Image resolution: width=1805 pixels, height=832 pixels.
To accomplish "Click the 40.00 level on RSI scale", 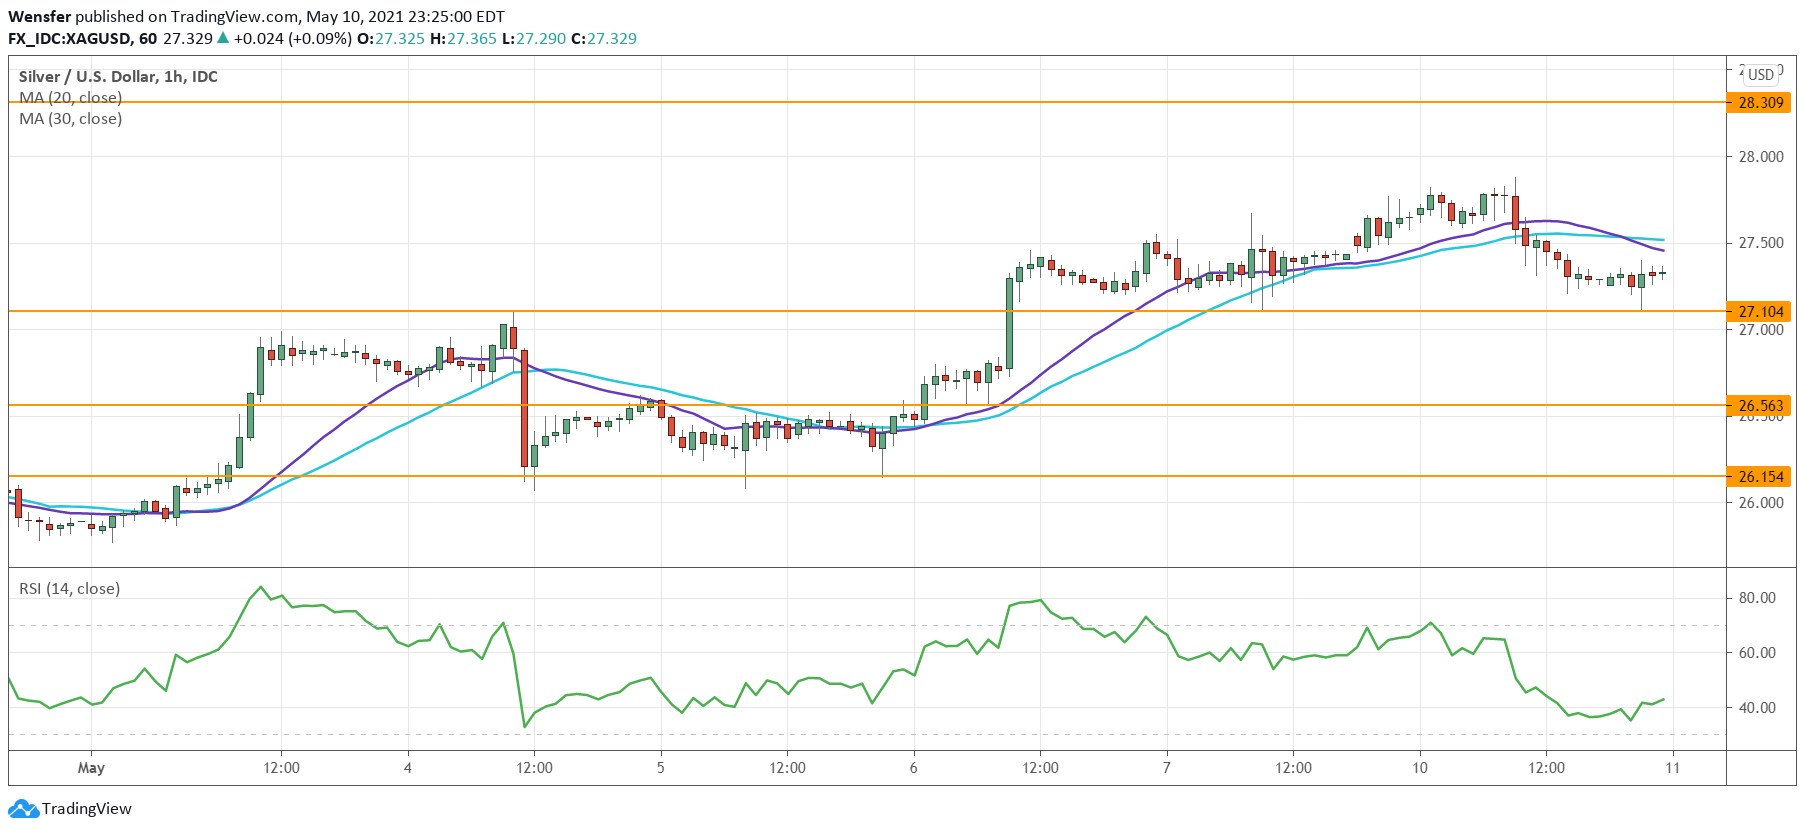I will pyautogui.click(x=1757, y=707).
